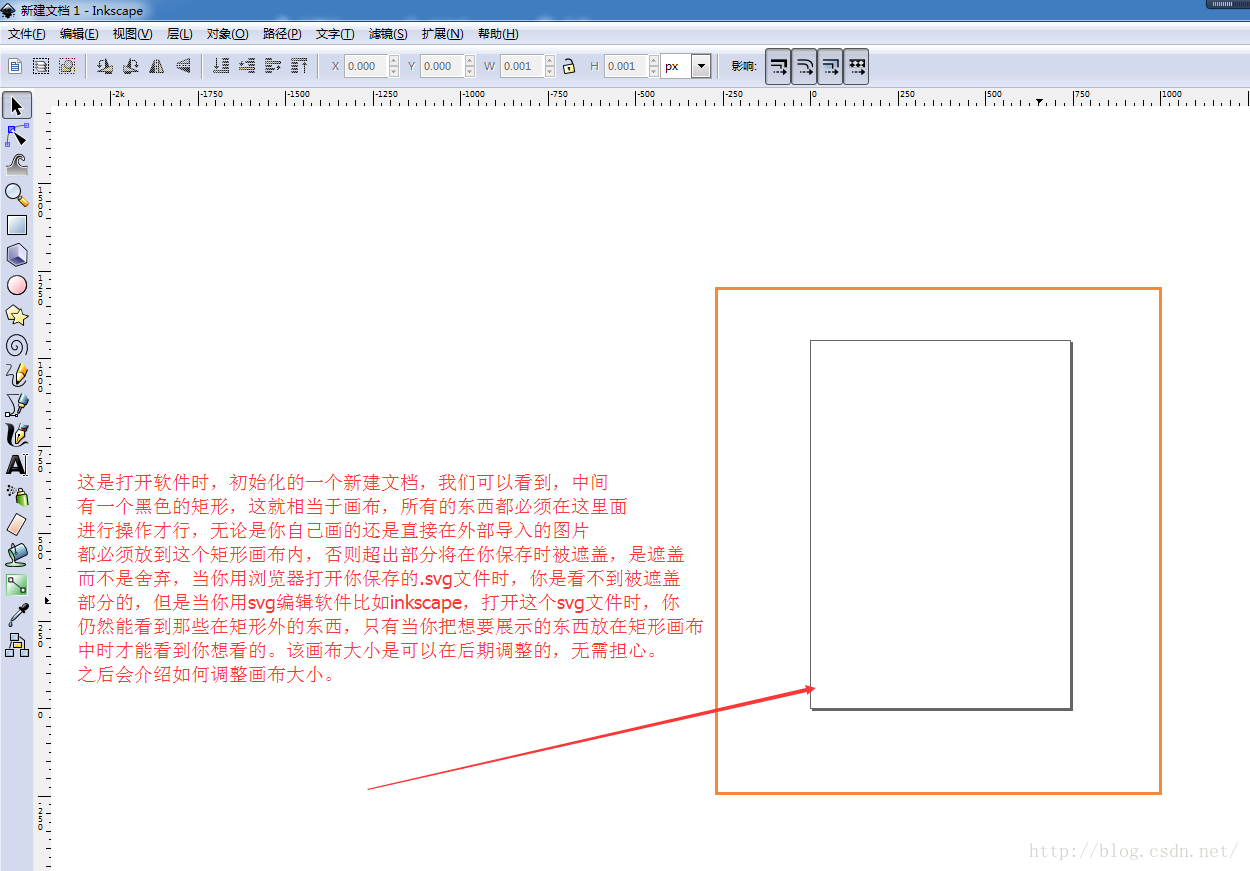
Task: Open the px units dropdown
Action: [x=701, y=66]
